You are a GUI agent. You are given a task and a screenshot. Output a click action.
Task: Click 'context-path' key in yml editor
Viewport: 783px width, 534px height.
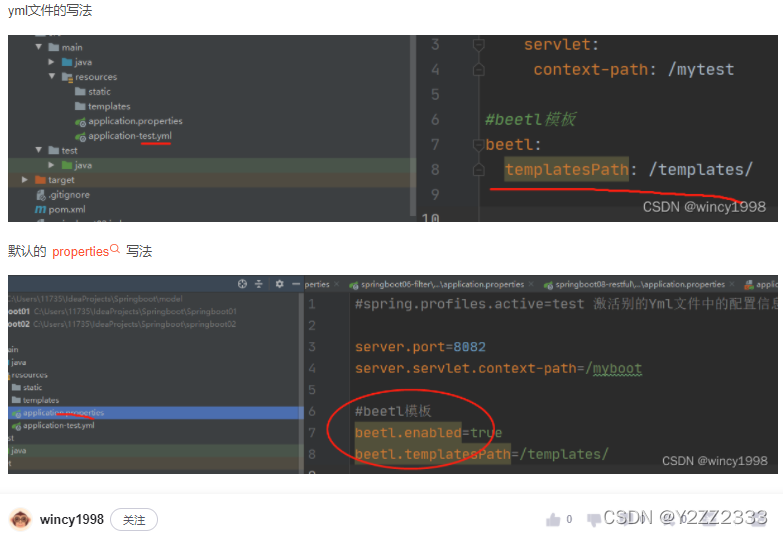click(591, 69)
